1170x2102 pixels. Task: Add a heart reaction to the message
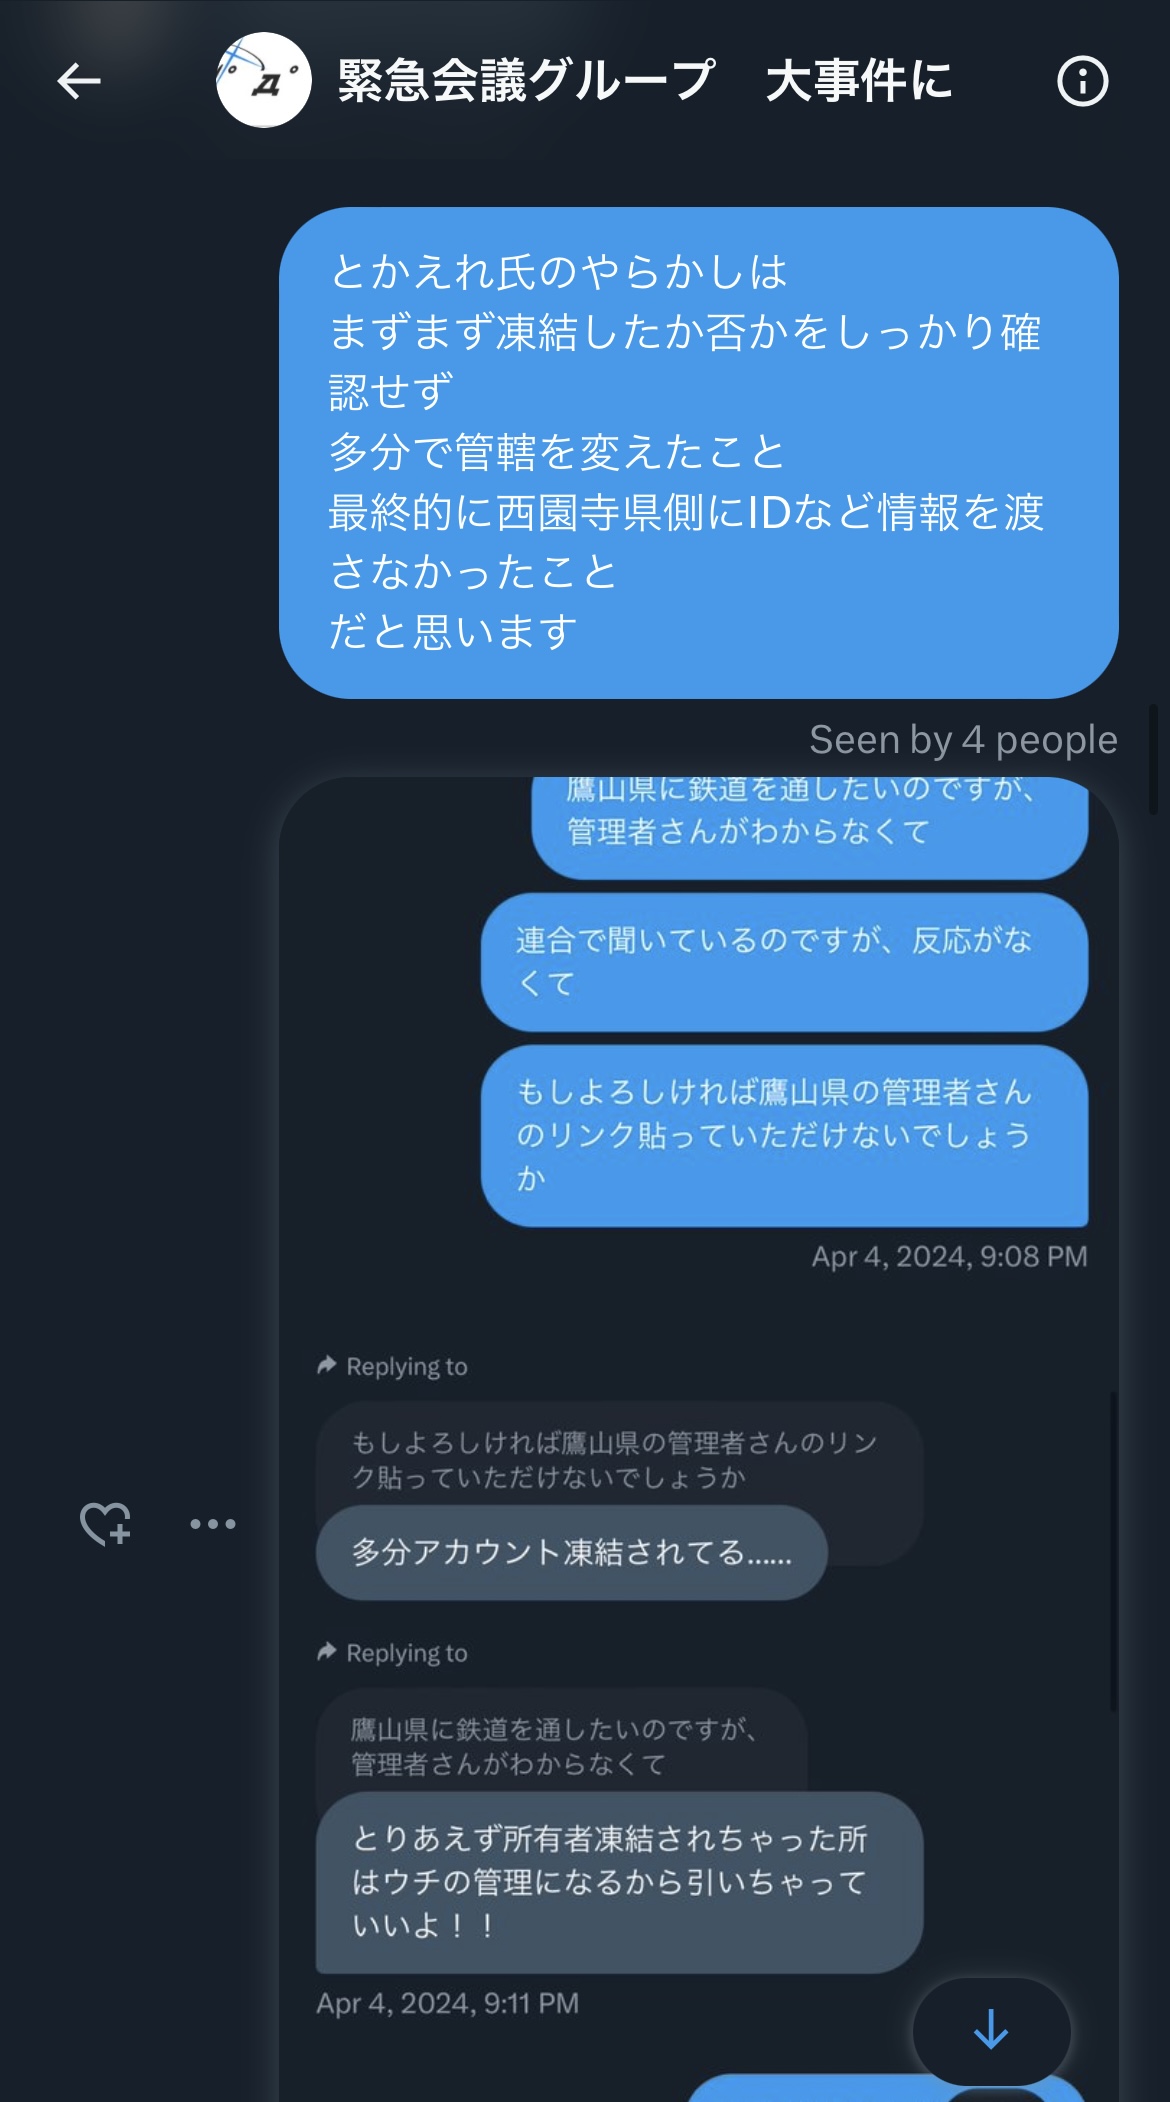coord(105,1524)
